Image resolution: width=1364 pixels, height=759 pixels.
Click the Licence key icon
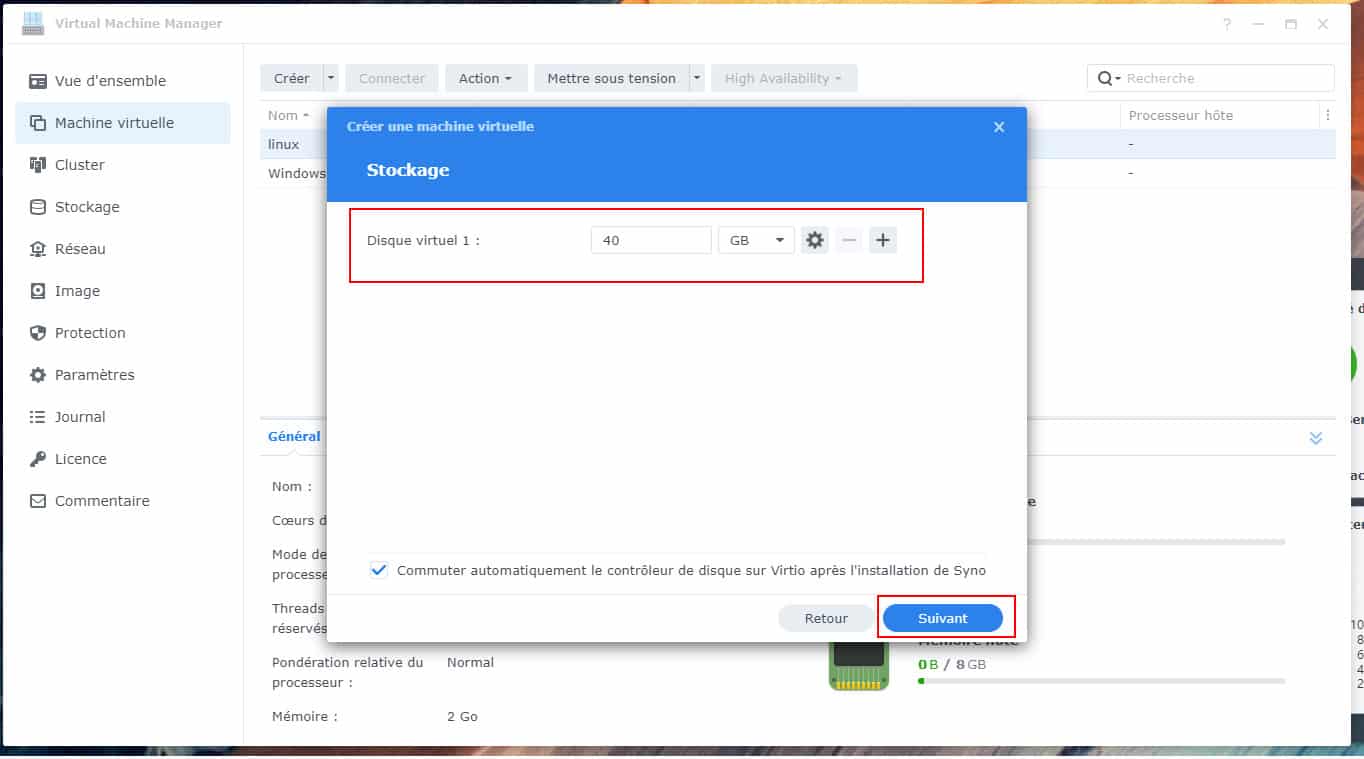coord(38,459)
